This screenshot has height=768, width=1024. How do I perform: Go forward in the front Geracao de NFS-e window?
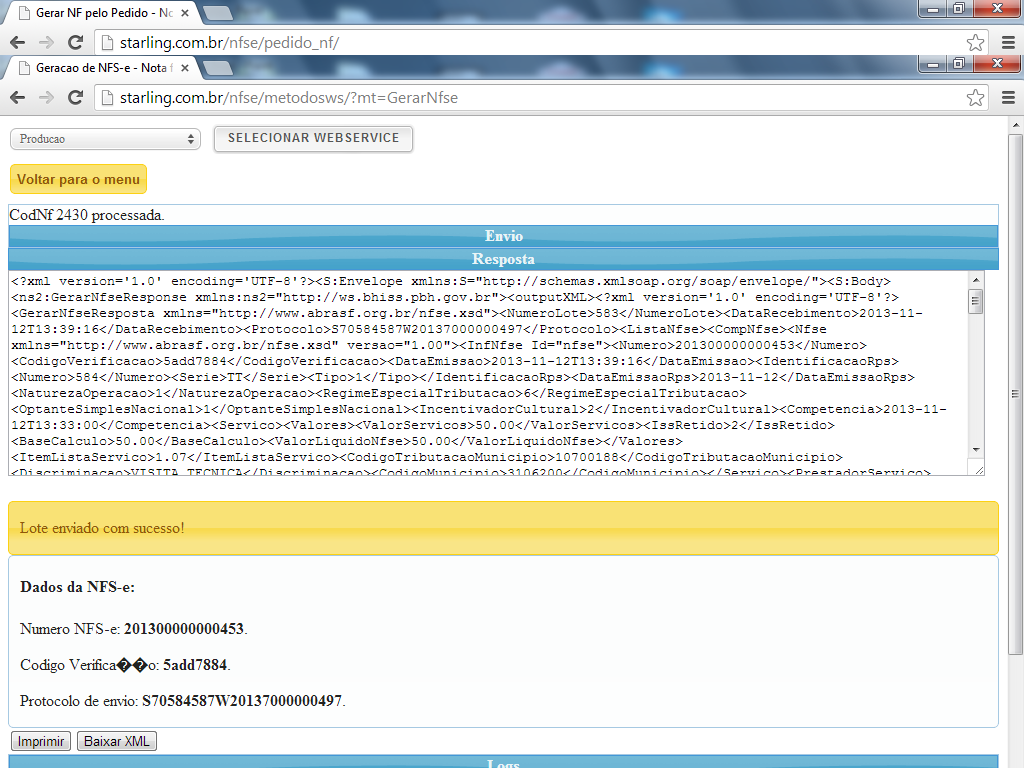coord(46,98)
